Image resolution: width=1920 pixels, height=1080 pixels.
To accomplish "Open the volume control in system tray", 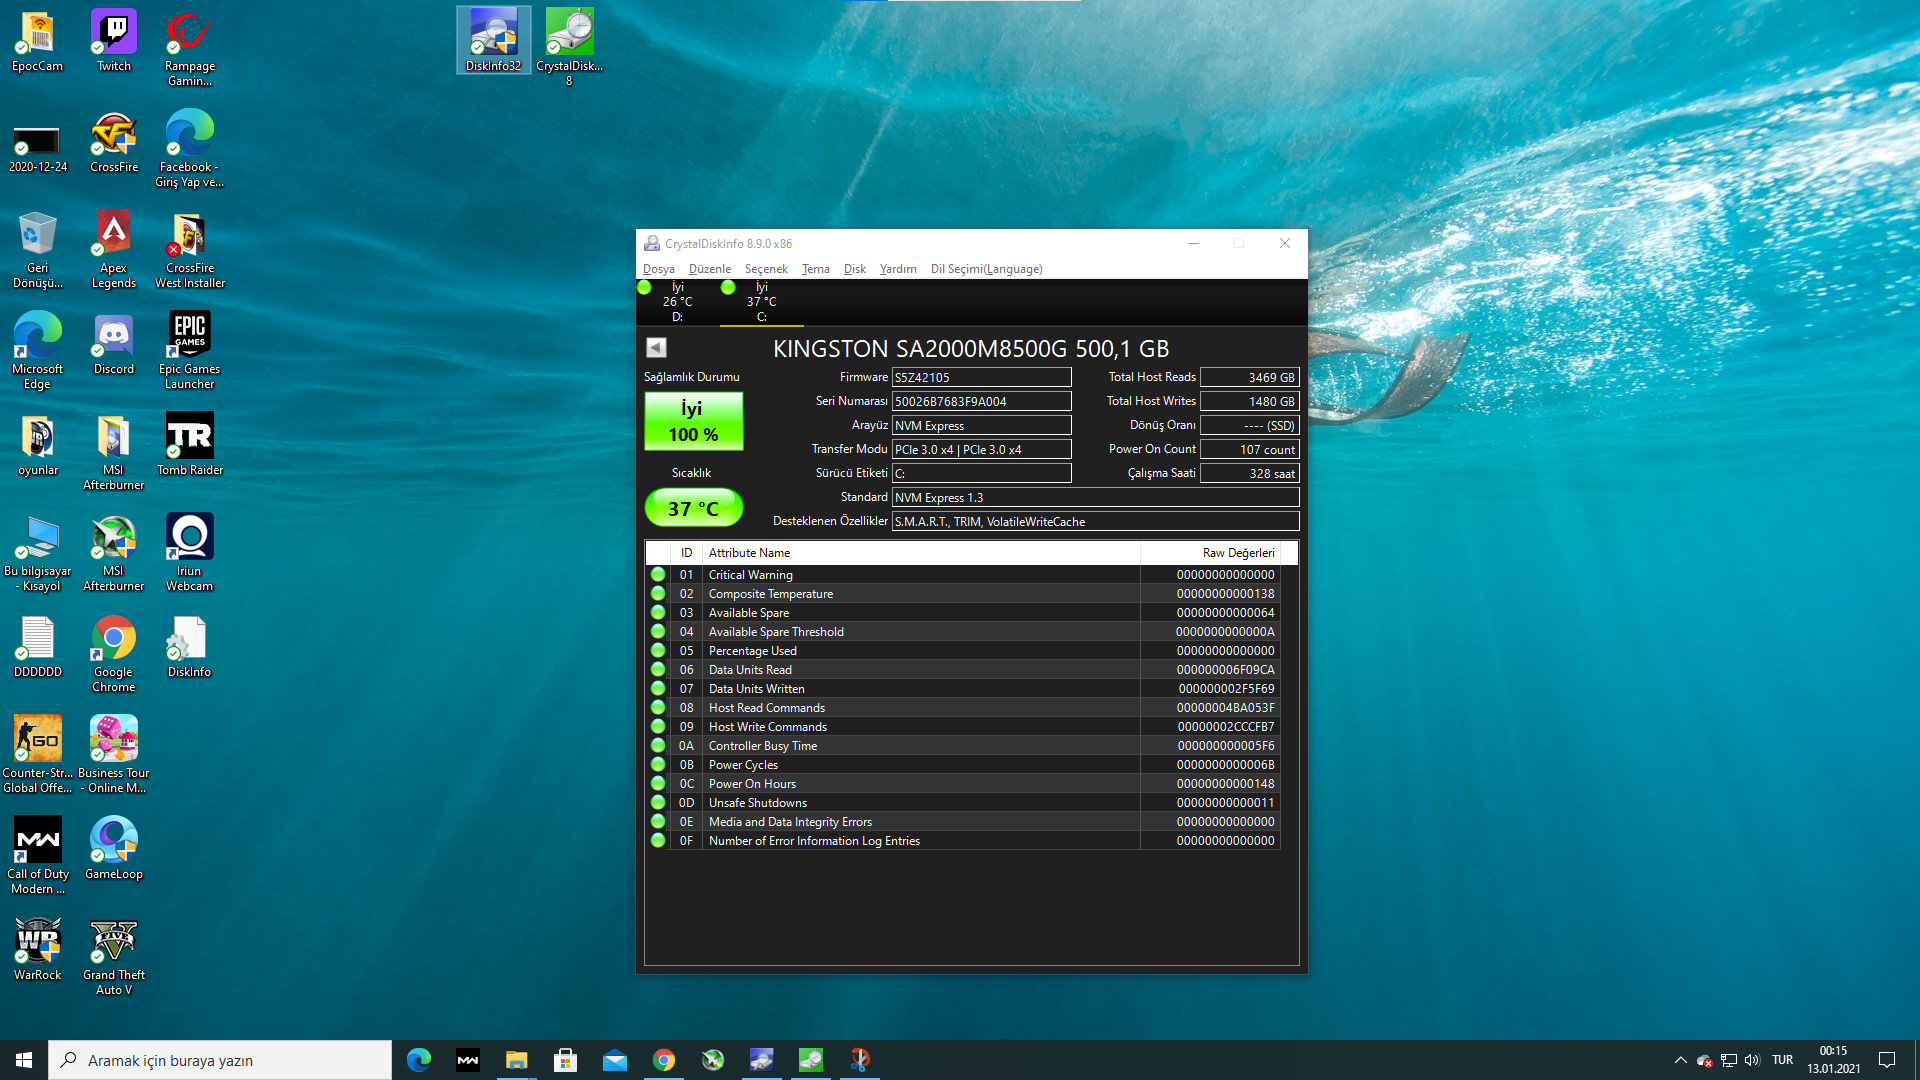I will point(1752,1060).
